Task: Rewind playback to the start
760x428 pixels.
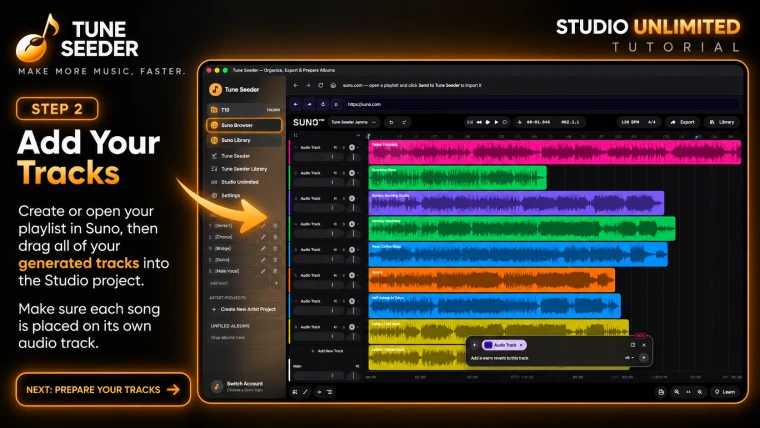Action: click(479, 122)
